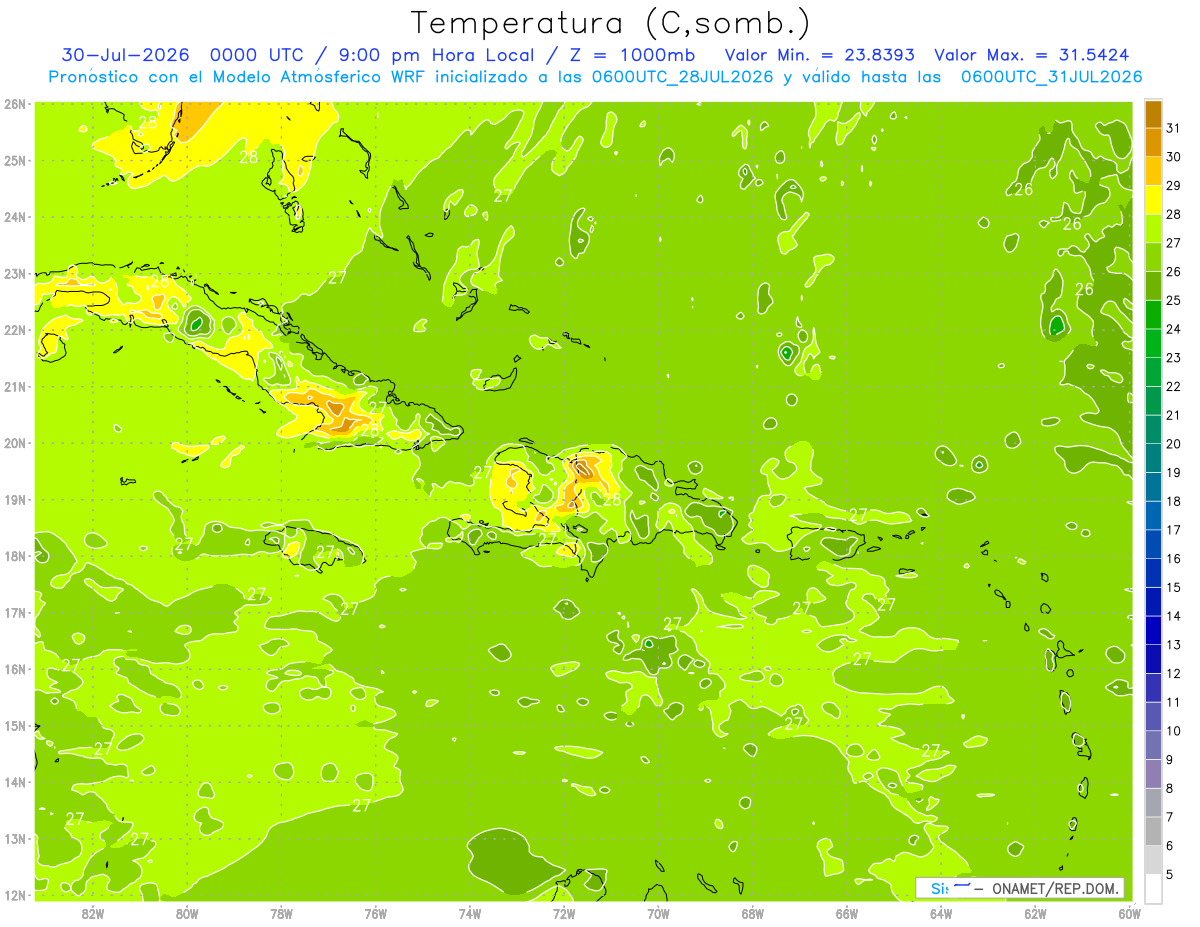Click the "62W" longitude axis label

[x=1035, y=913]
